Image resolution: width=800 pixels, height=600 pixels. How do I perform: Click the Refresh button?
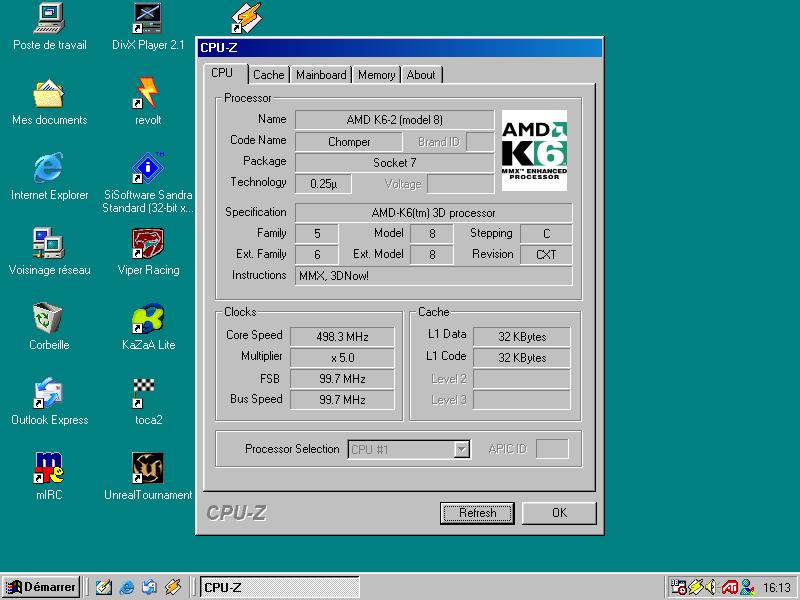click(477, 513)
